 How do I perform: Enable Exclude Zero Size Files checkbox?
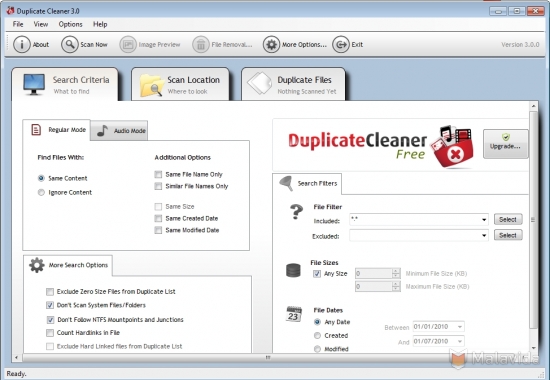click(x=50, y=292)
